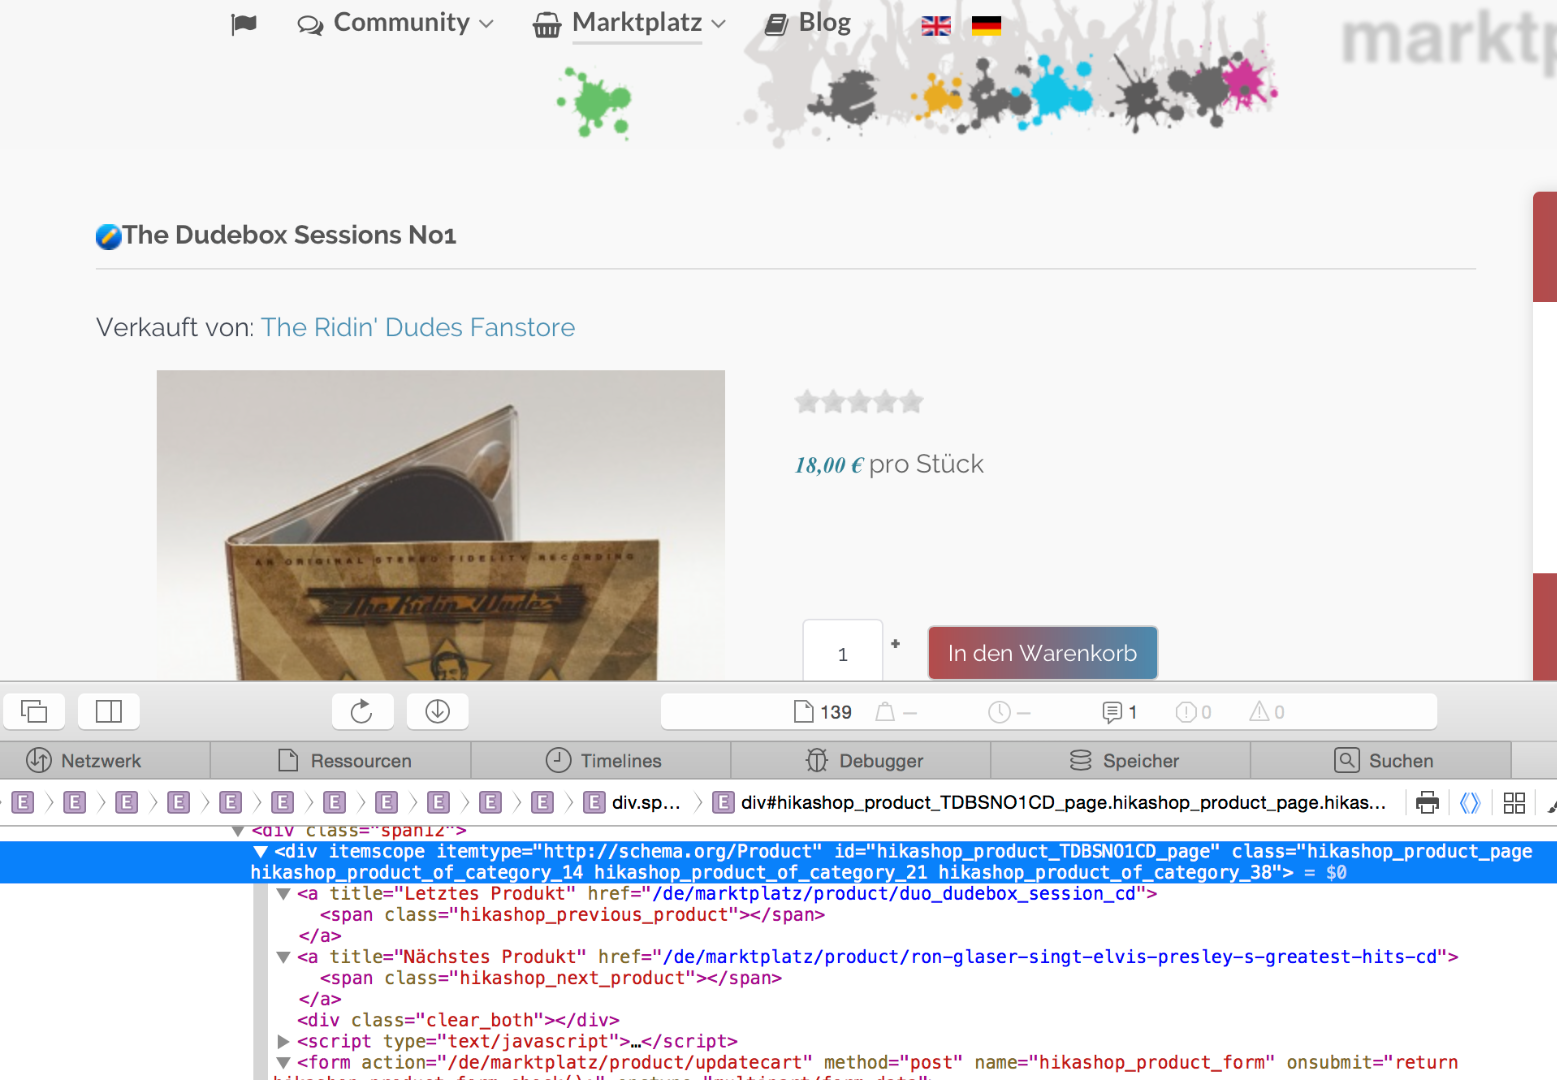Collapse the Nächstes Produkt anchor node triangle
1557x1080 pixels.
283,957
